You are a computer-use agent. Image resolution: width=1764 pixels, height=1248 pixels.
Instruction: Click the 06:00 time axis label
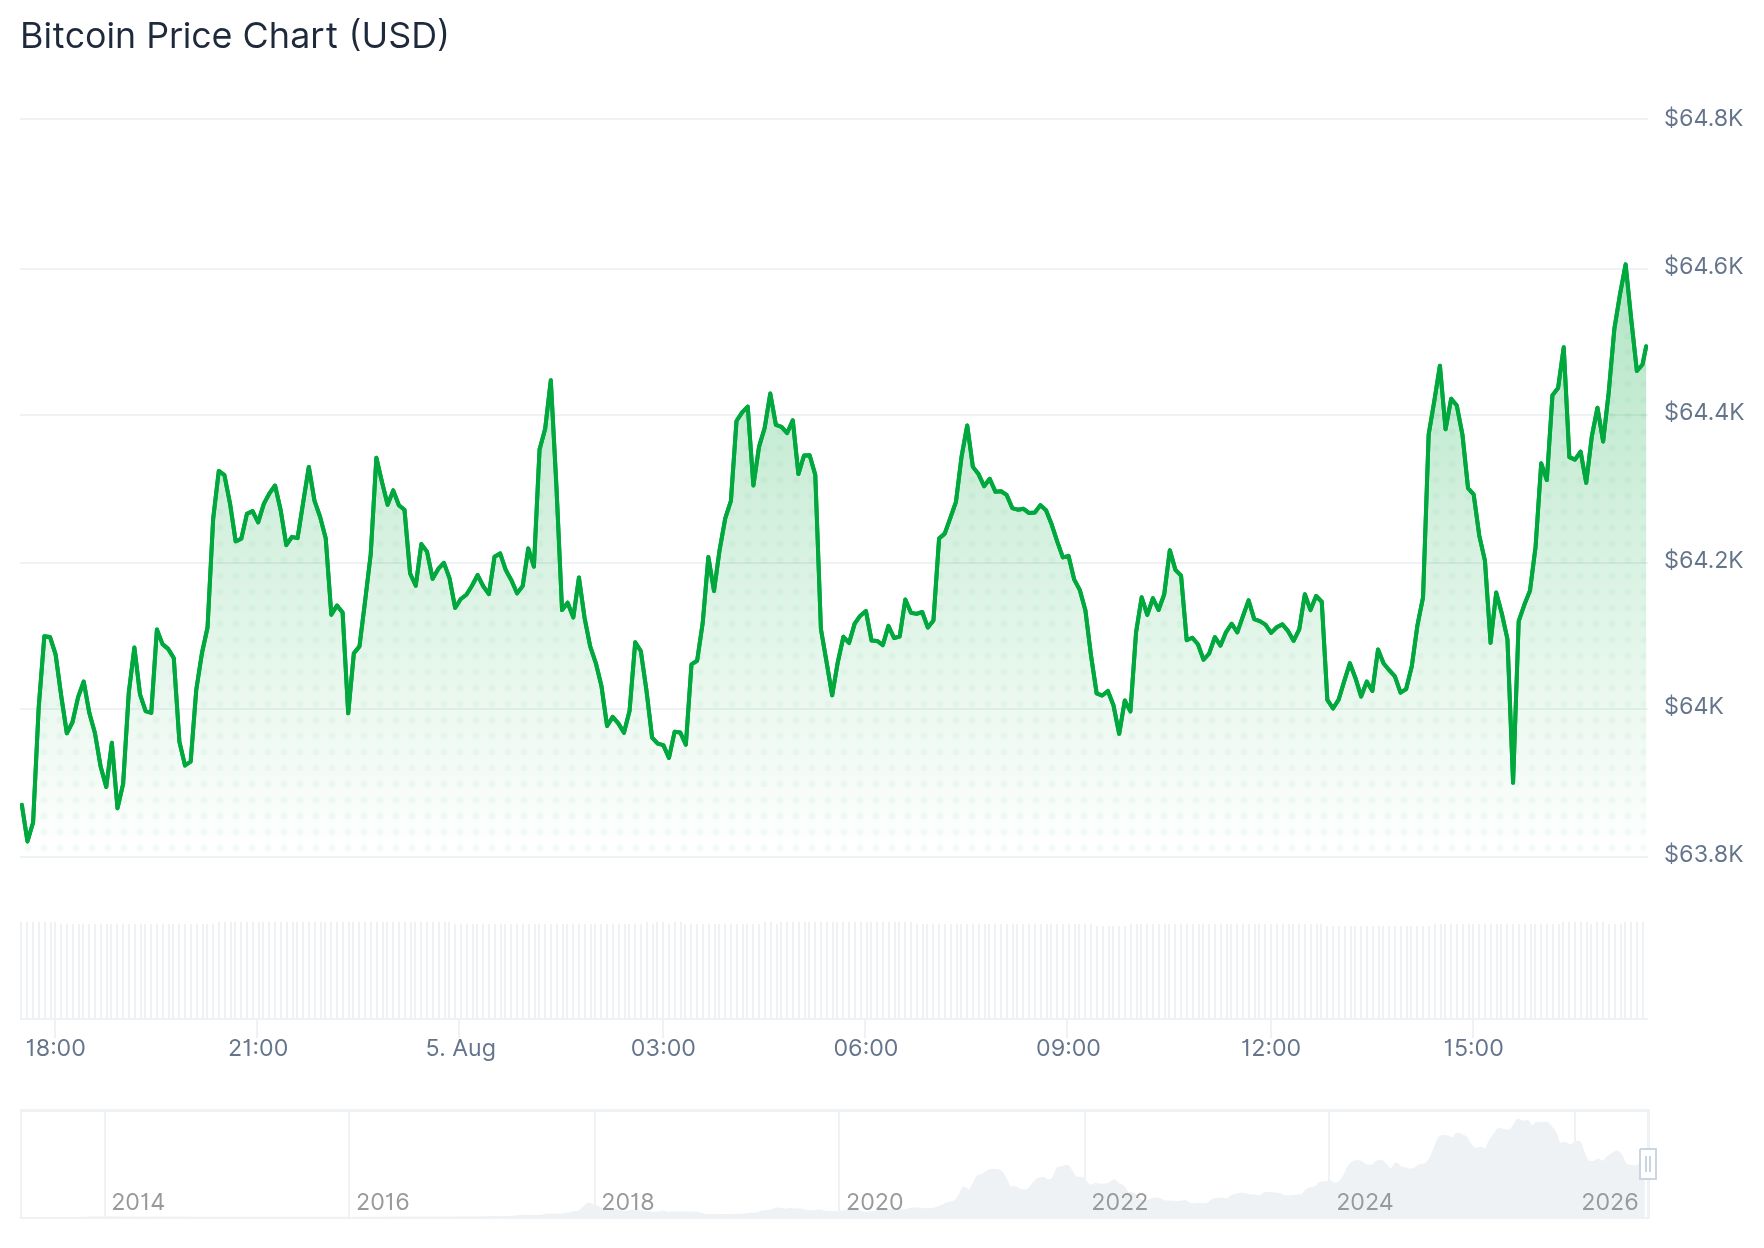pos(866,1048)
